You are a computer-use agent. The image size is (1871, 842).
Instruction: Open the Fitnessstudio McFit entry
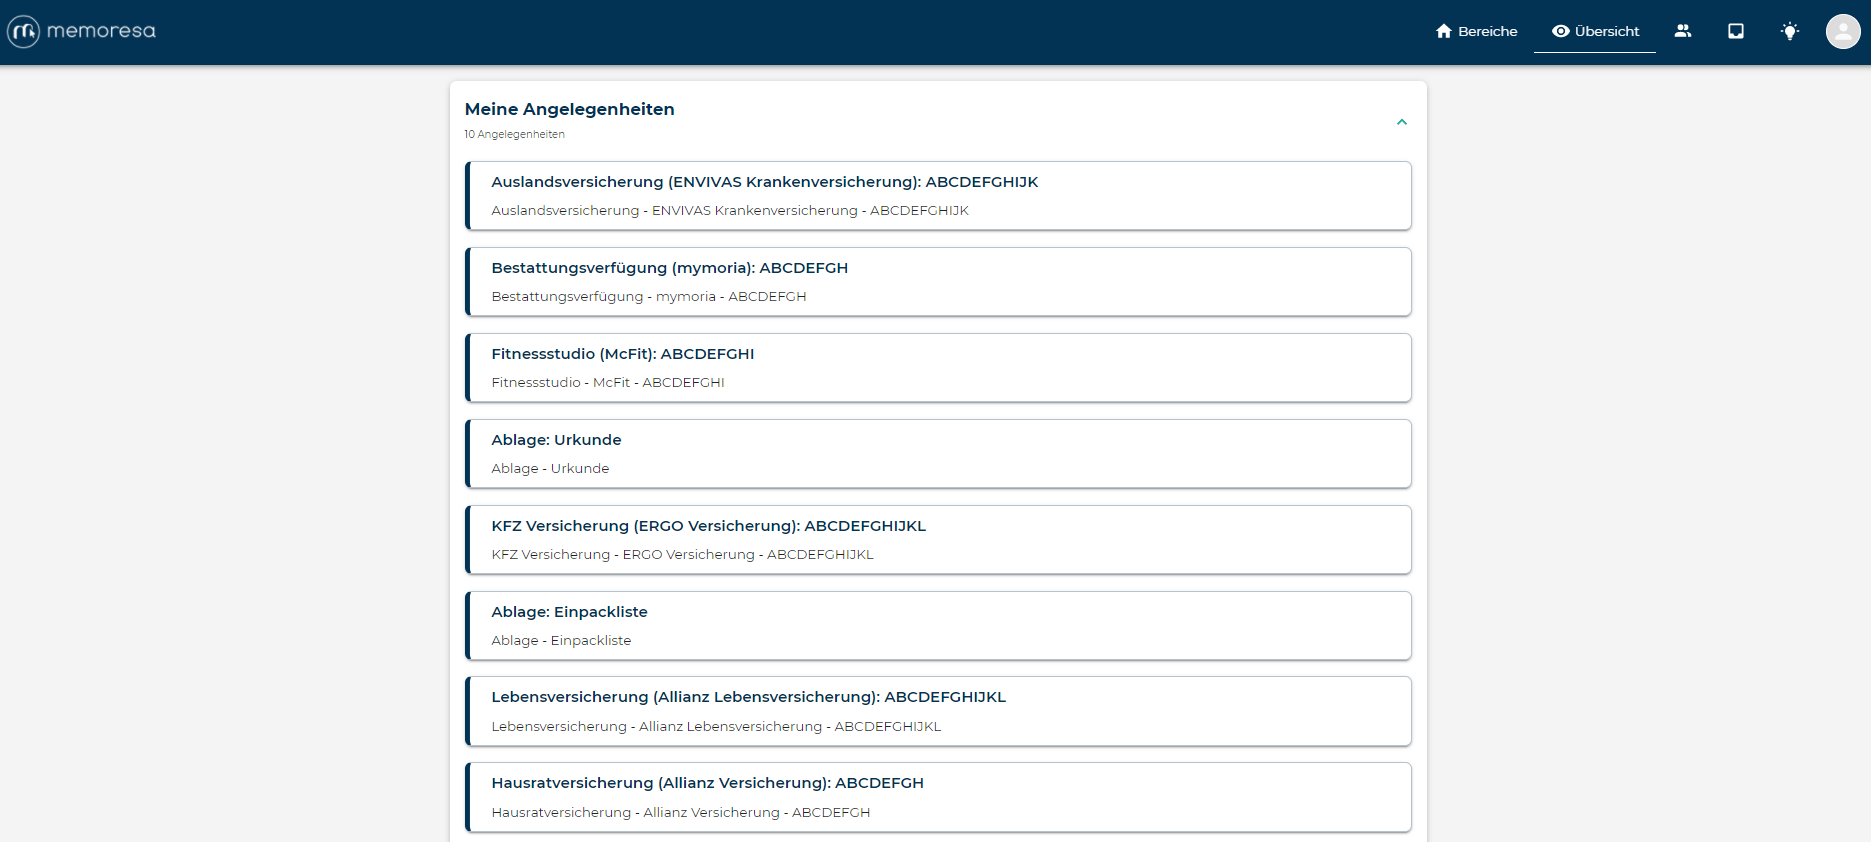click(x=938, y=368)
